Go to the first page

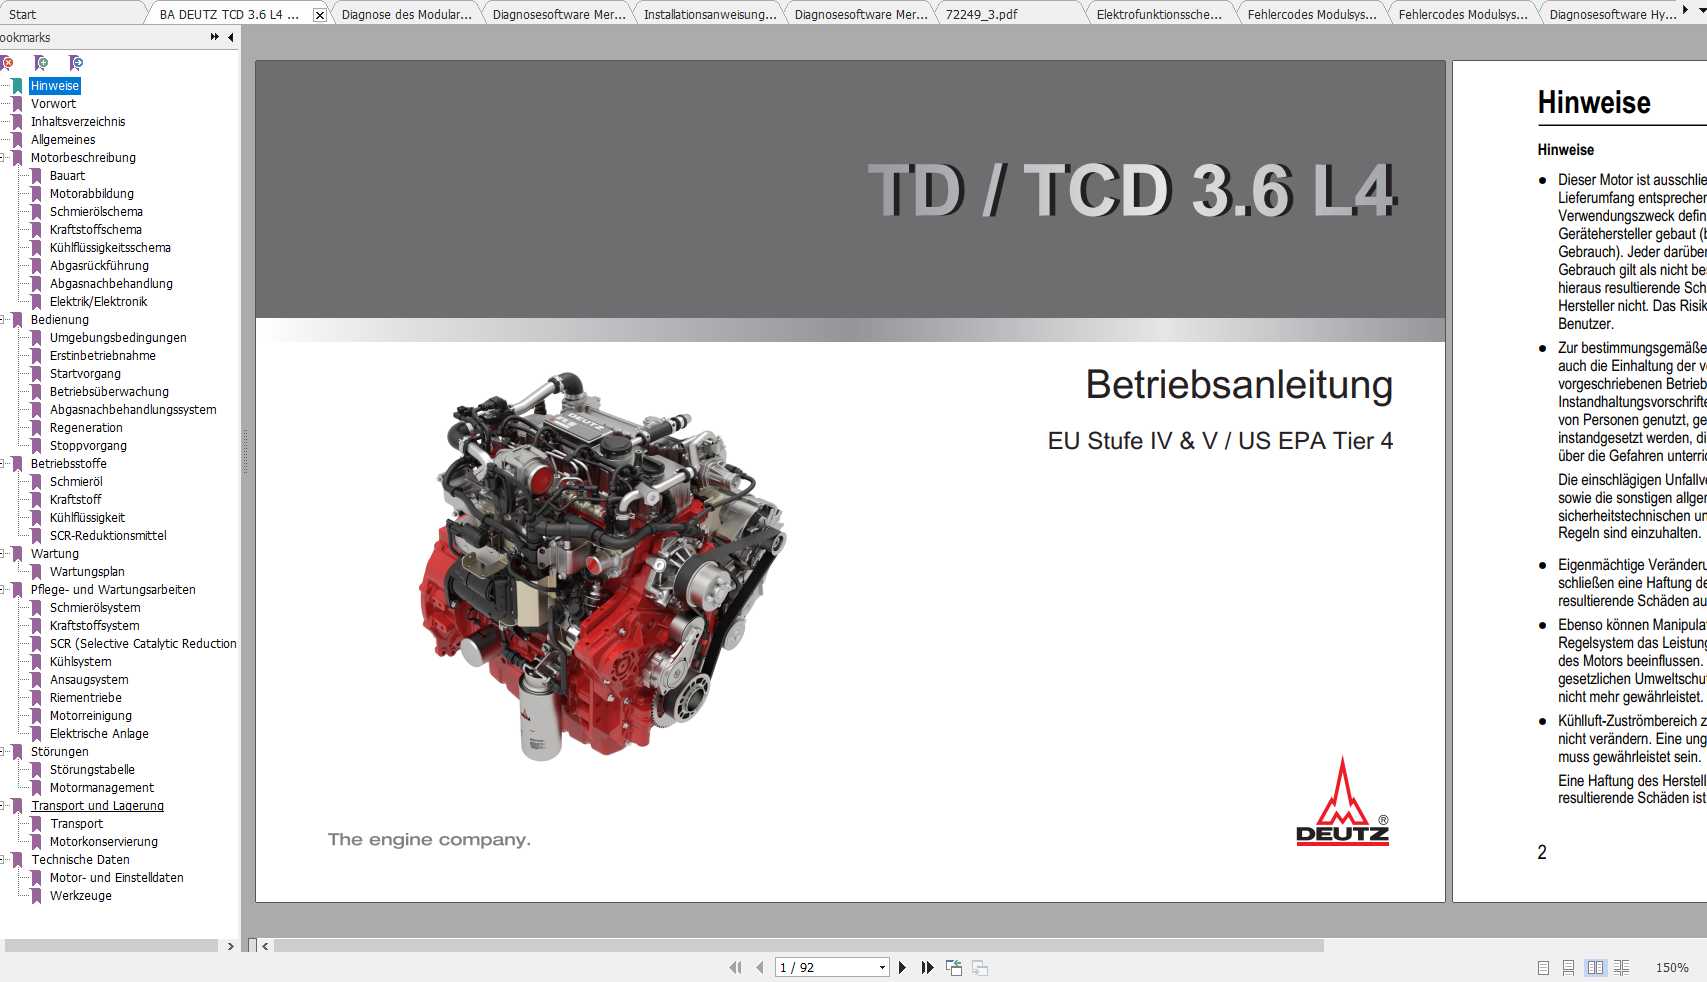point(736,967)
